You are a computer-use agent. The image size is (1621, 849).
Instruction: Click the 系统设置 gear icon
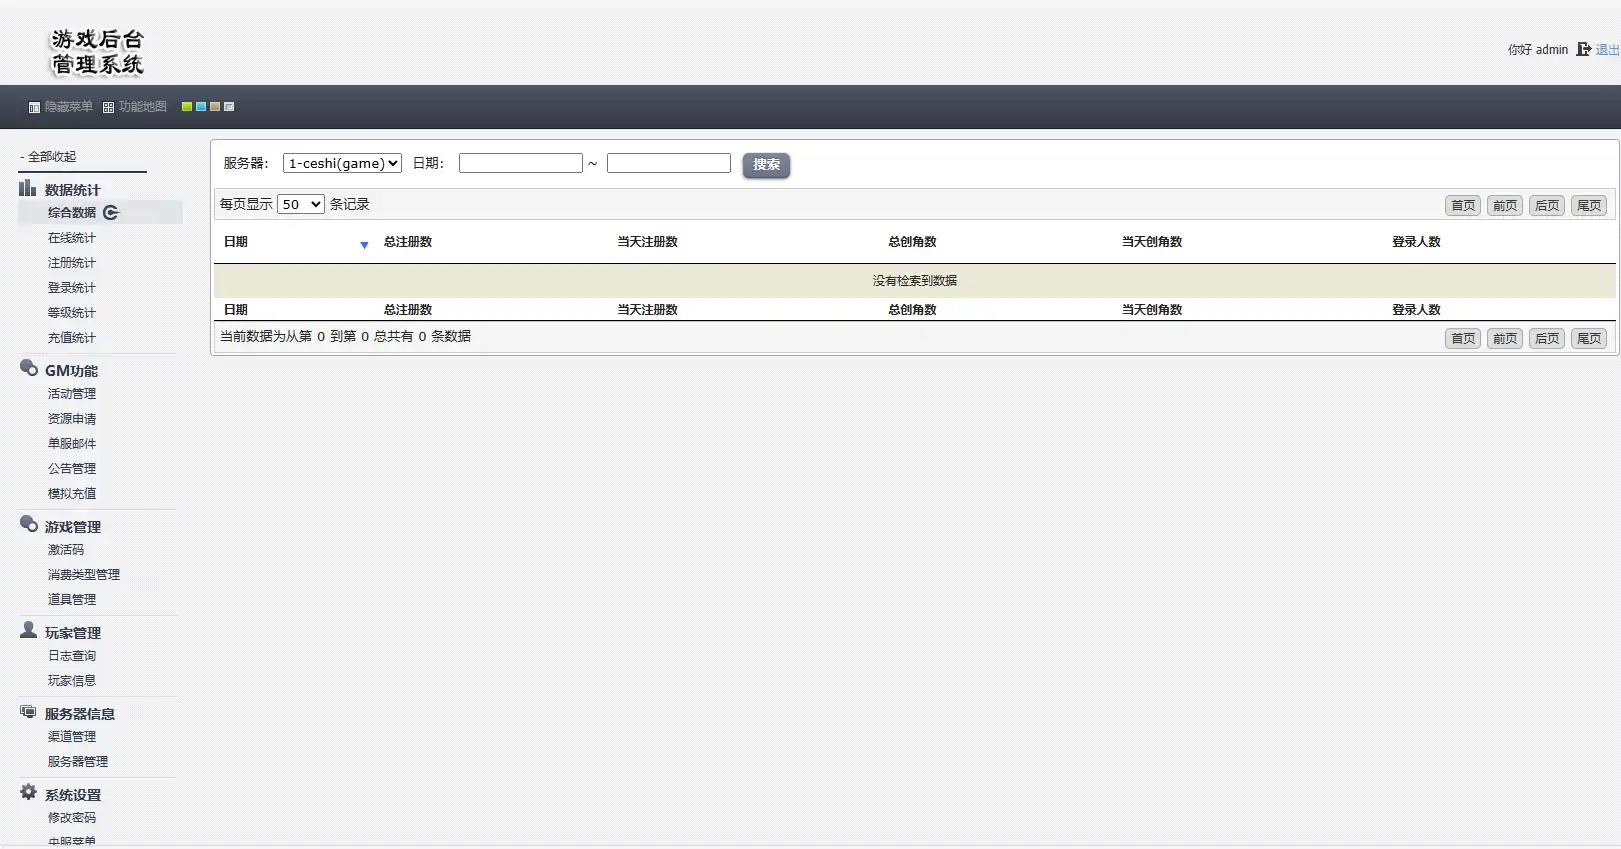28,792
